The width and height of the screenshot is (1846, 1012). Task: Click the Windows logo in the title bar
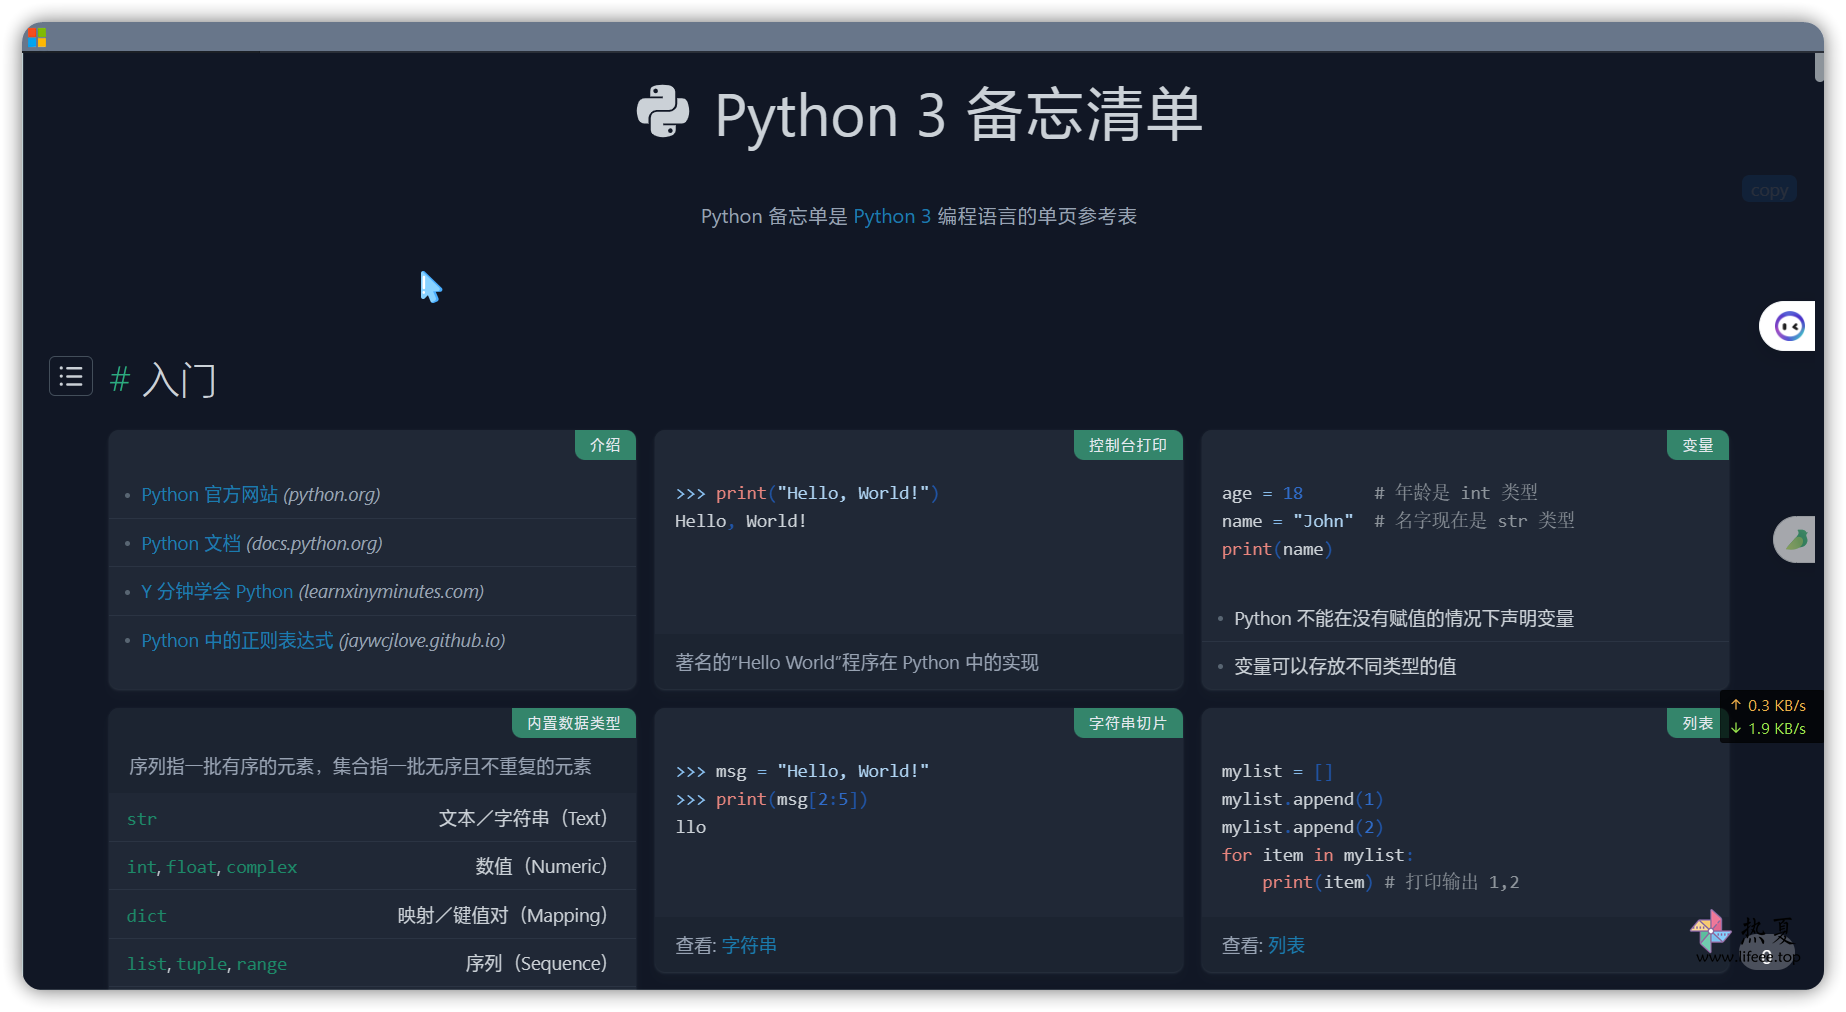point(37,38)
